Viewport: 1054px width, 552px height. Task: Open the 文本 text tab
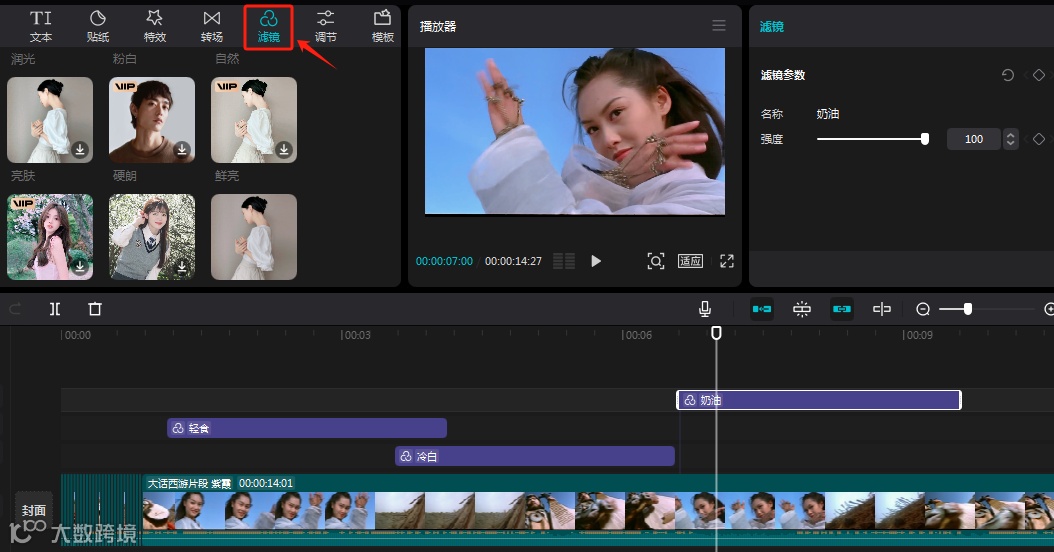tap(40, 27)
